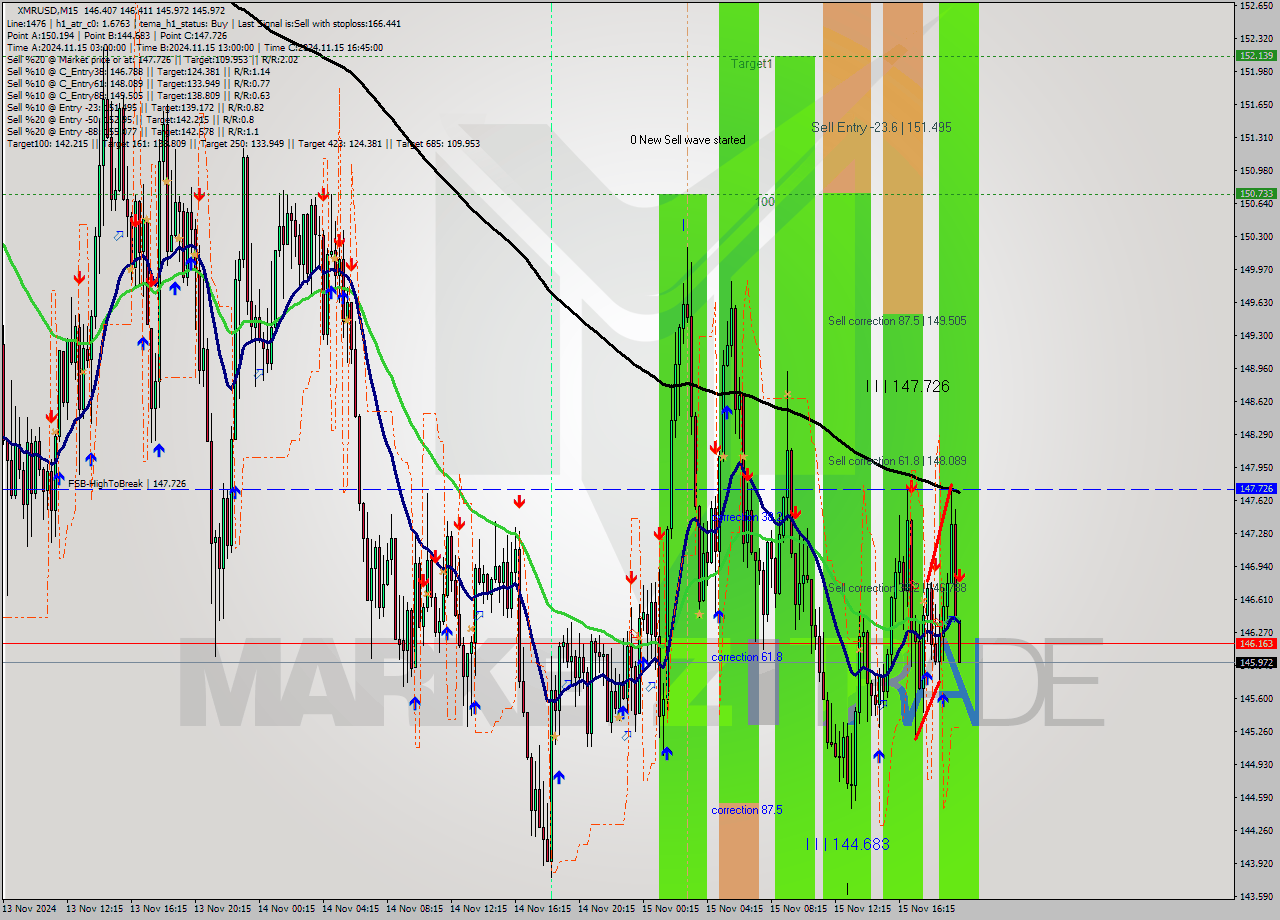Select the '| | | 144.683' point label
Screen dimensions: 1280x920
pos(847,844)
